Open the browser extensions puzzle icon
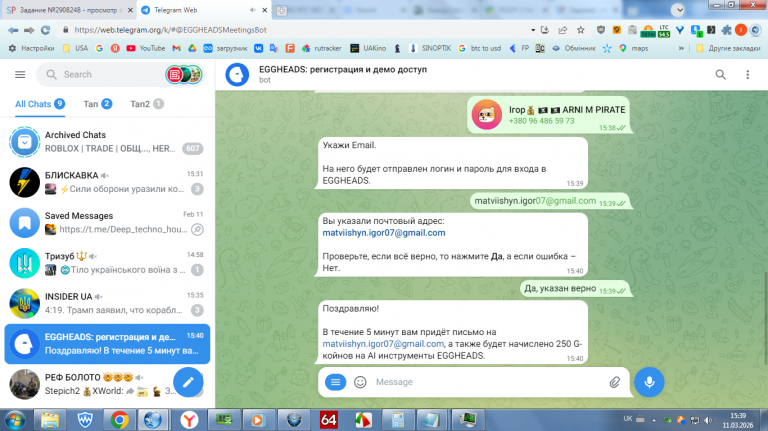This screenshot has height=431, width=768. pyautogui.click(x=727, y=30)
